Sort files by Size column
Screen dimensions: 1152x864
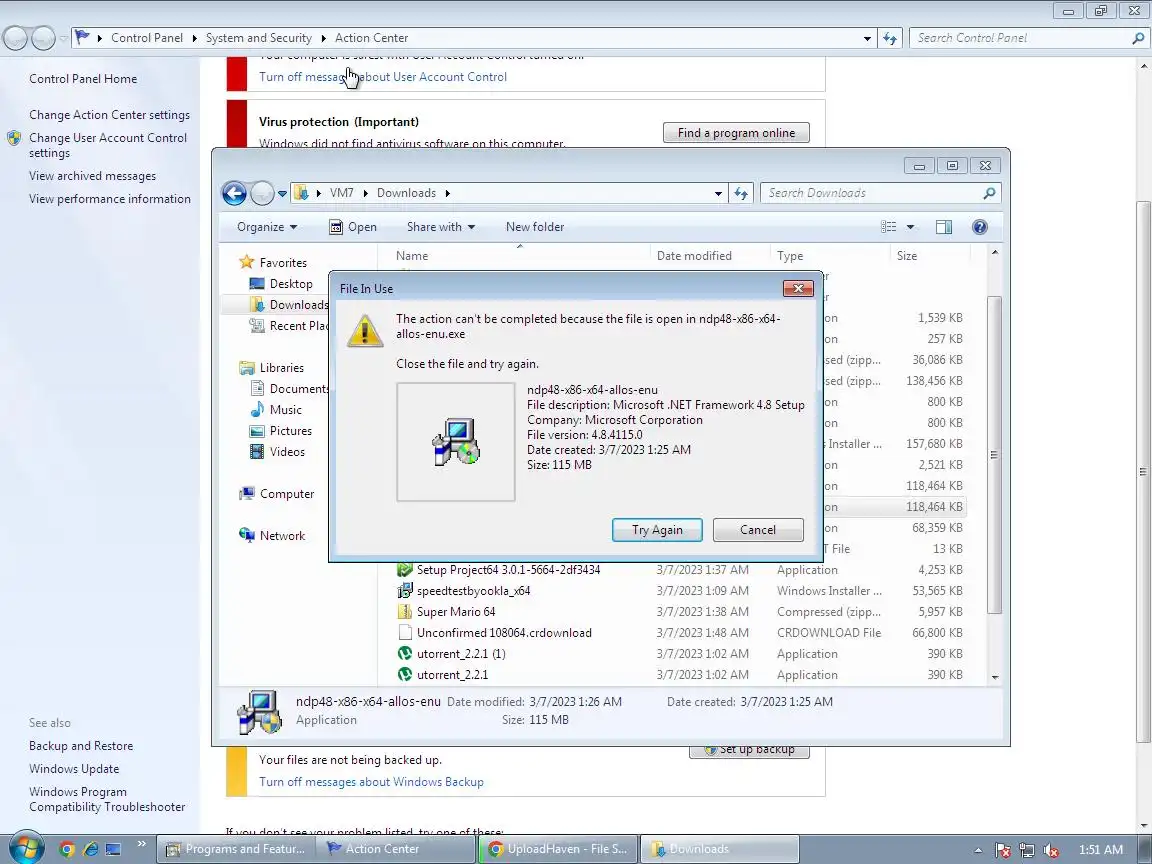click(x=907, y=256)
